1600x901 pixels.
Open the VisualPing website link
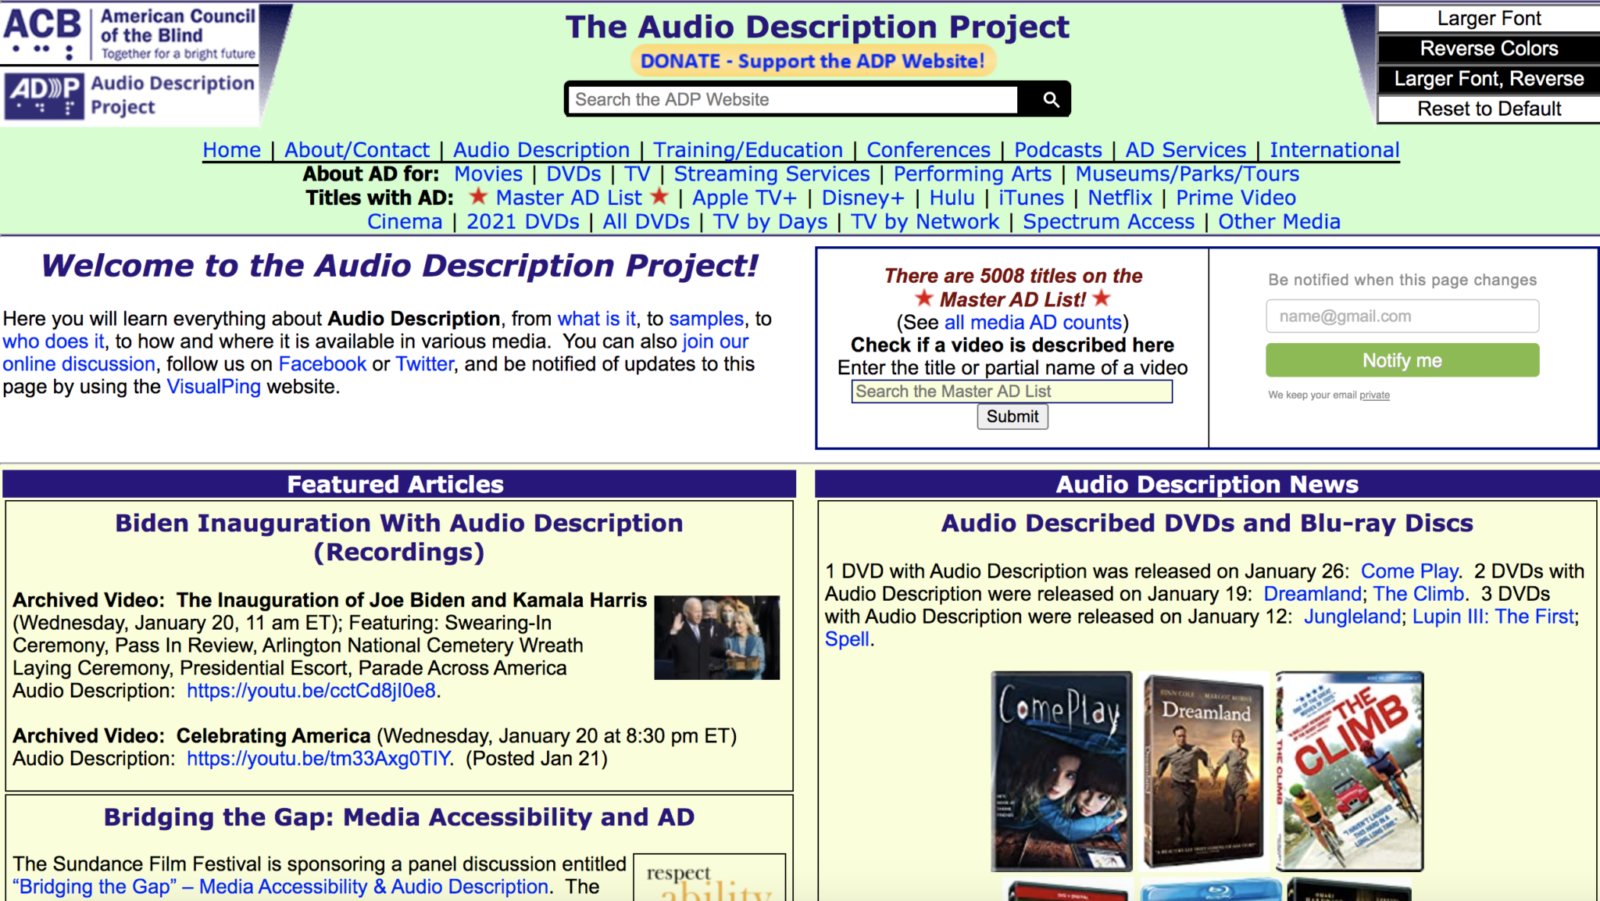point(213,387)
